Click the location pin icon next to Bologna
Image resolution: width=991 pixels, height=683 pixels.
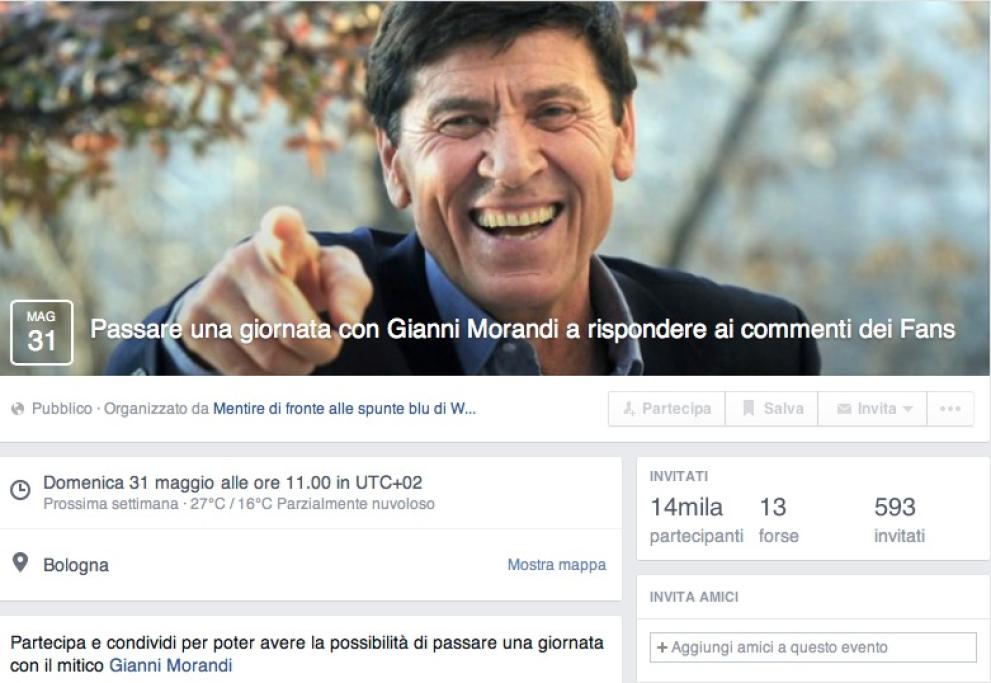tap(20, 562)
